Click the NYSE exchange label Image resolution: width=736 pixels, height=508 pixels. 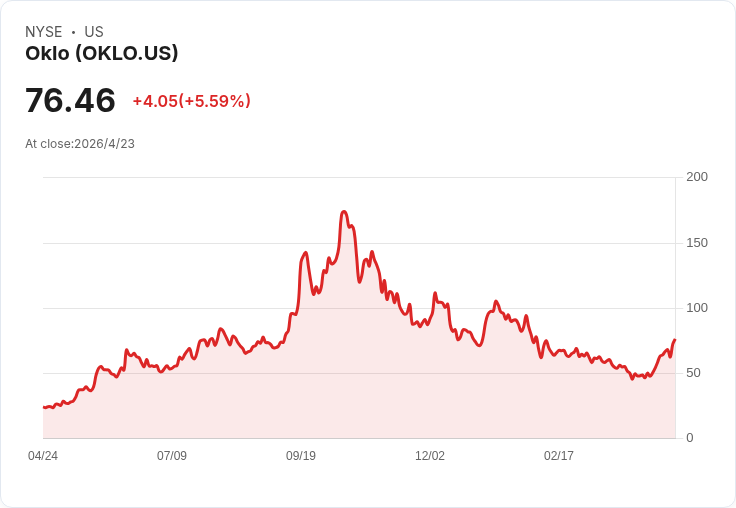(x=44, y=32)
